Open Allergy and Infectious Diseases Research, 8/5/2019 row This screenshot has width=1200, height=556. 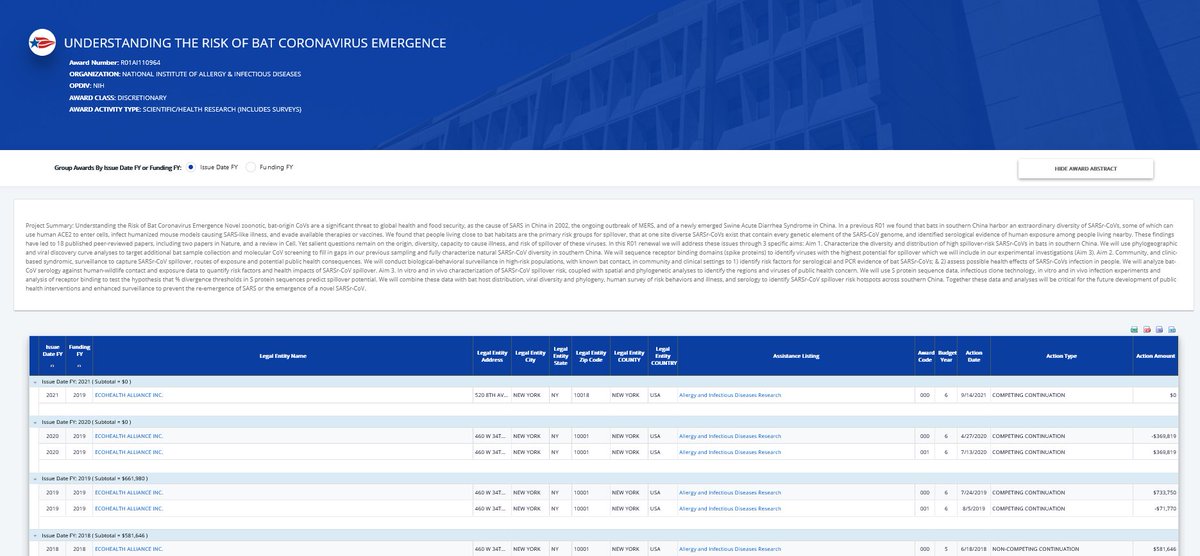click(x=730, y=507)
